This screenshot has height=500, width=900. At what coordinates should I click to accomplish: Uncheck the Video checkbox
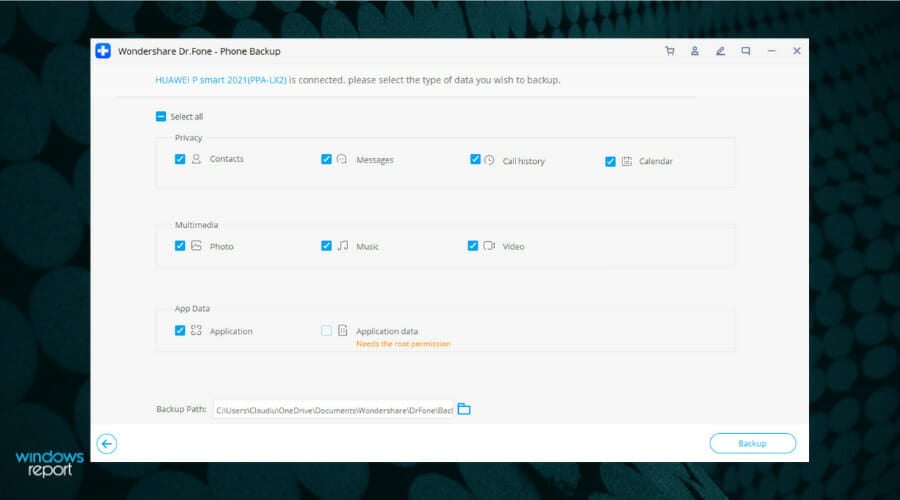[x=472, y=246]
